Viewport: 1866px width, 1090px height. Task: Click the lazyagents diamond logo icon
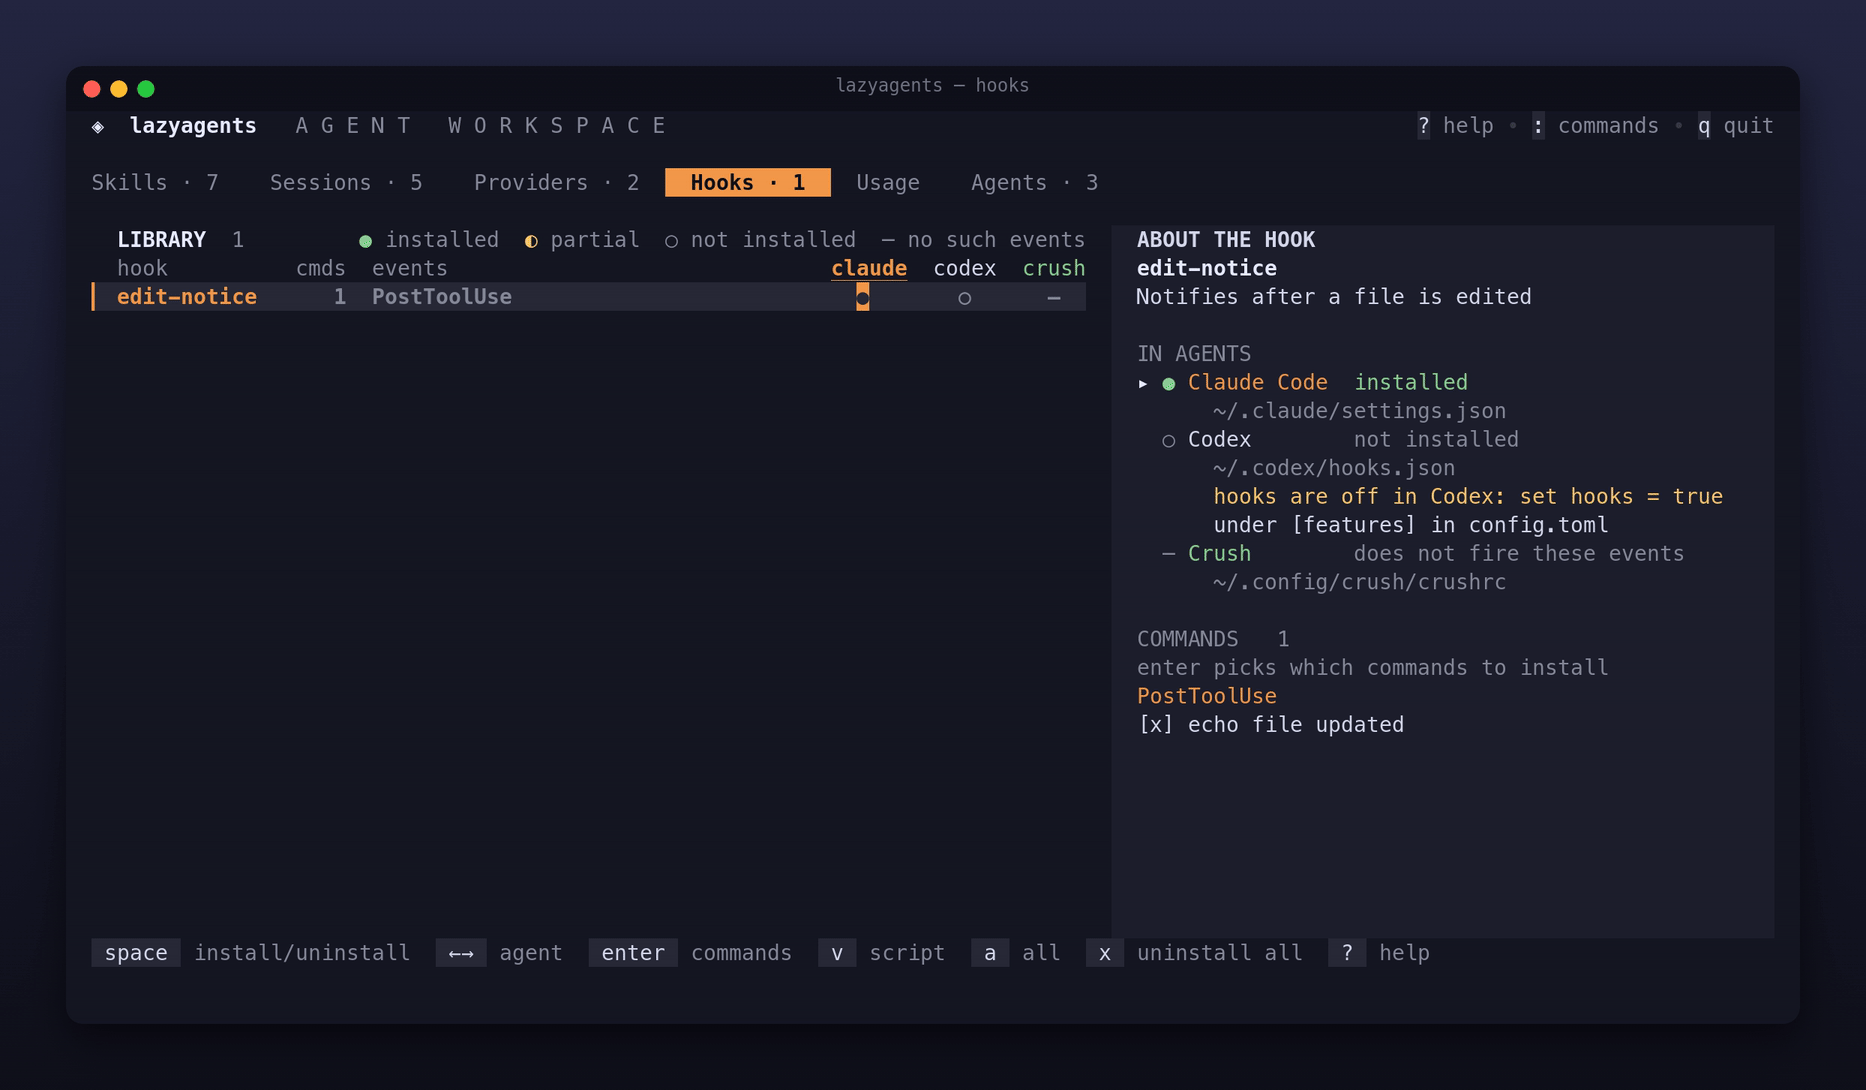(x=98, y=127)
